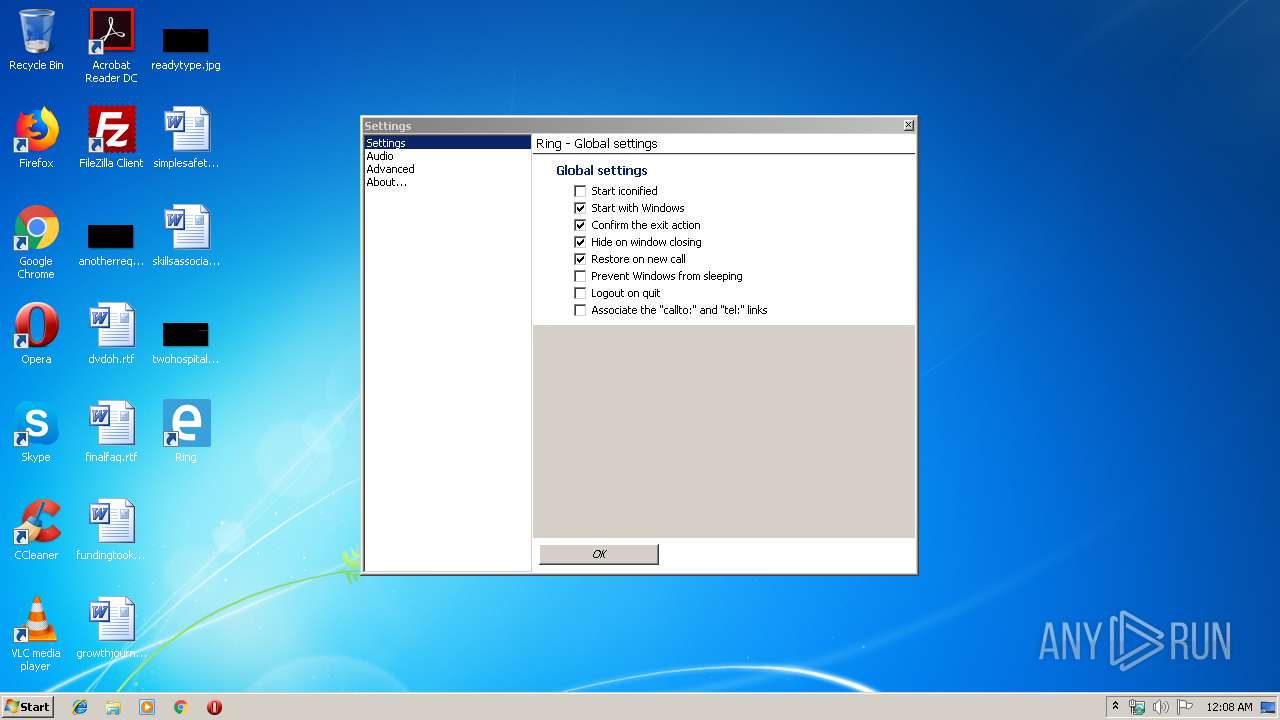Open the Ring desktop shortcut
The image size is (1280, 720).
point(186,432)
